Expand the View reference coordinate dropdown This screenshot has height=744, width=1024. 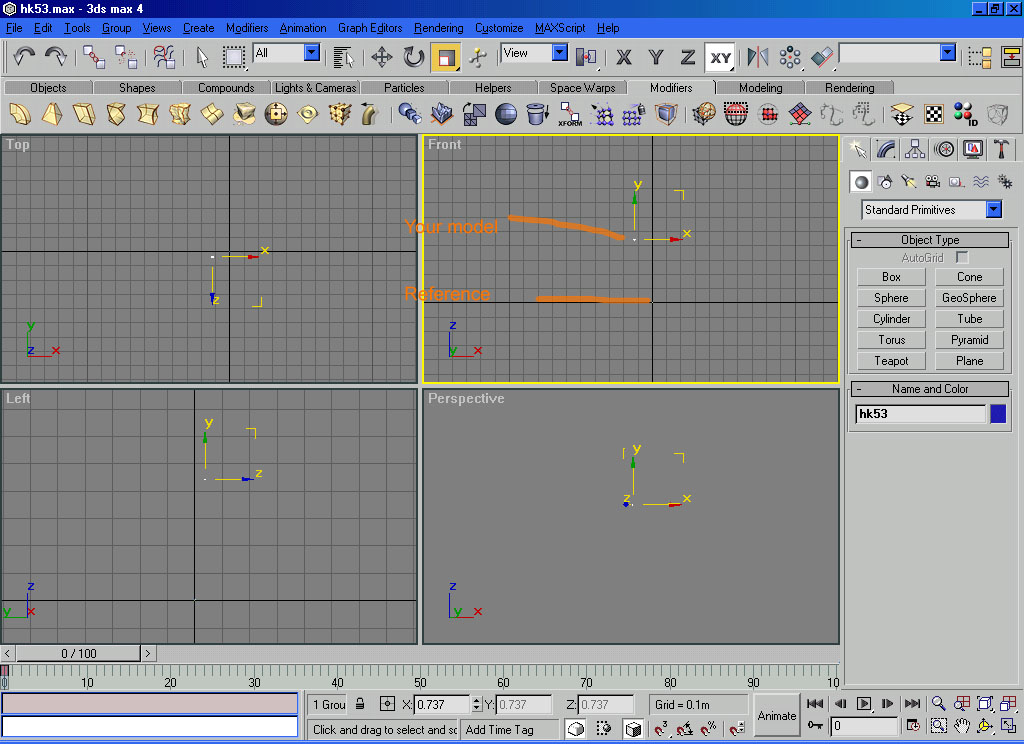point(559,53)
